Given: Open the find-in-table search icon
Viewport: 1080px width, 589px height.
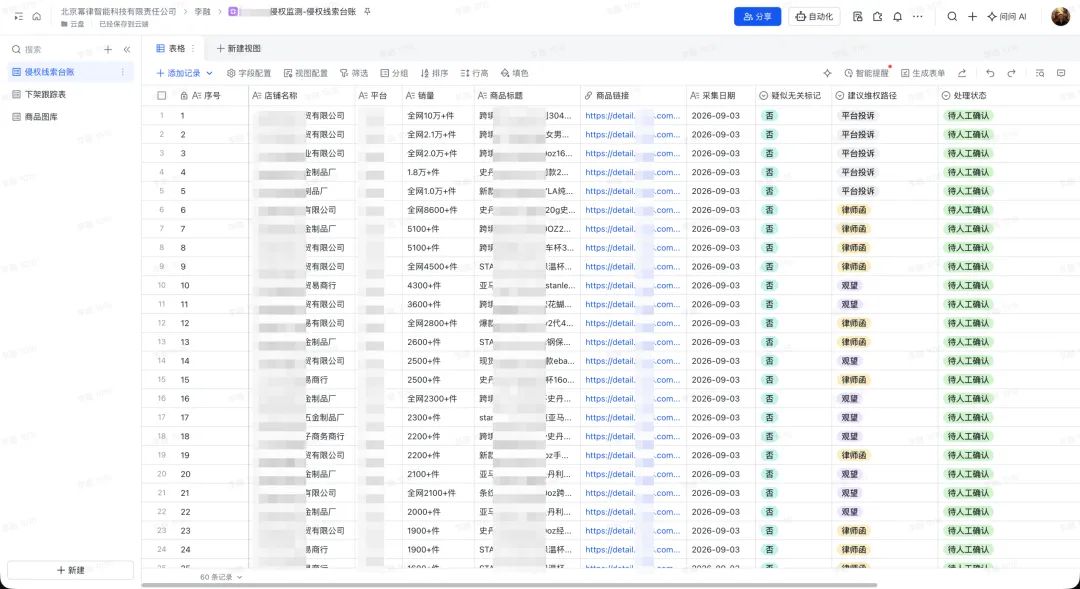Looking at the screenshot, I should [x=1040, y=73].
